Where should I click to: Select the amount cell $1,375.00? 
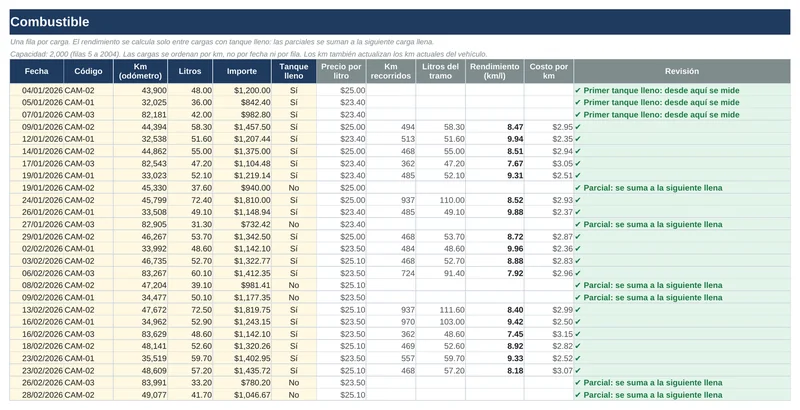point(242,151)
